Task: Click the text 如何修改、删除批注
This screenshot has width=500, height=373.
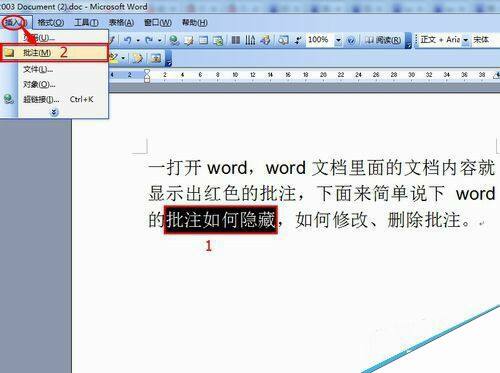Action: pos(378,220)
